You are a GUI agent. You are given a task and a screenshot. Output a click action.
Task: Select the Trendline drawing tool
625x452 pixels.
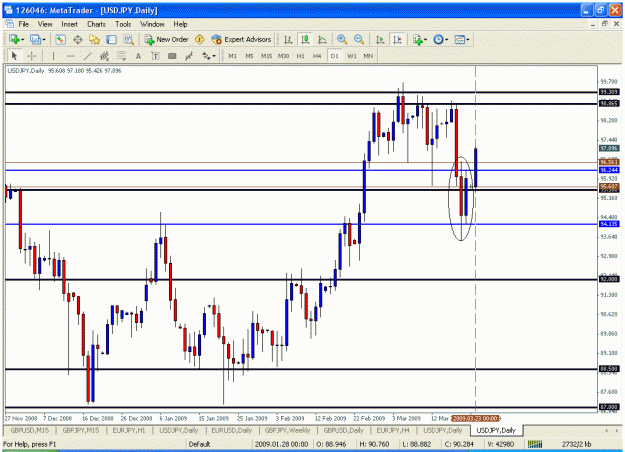pos(87,56)
